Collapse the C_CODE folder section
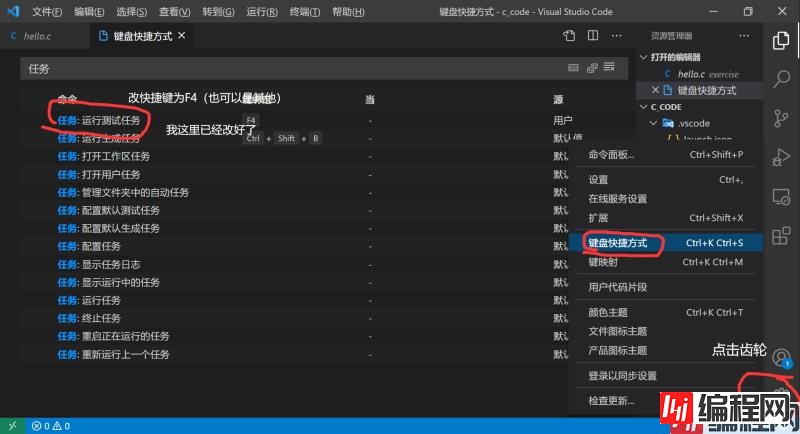 click(645, 107)
